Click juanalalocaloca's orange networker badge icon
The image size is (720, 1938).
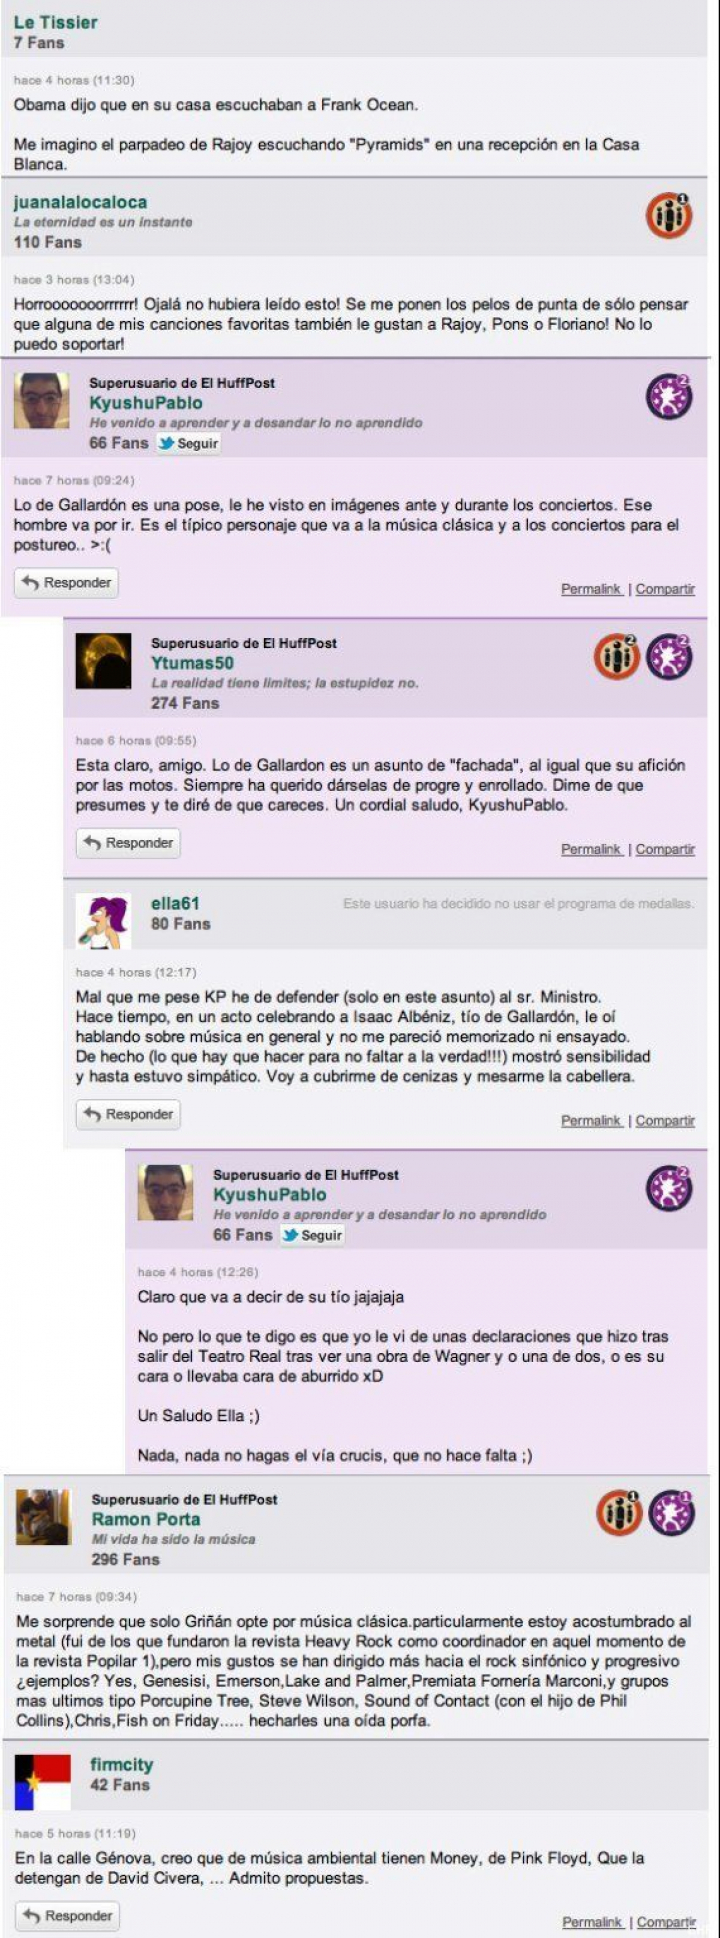[x=668, y=215]
